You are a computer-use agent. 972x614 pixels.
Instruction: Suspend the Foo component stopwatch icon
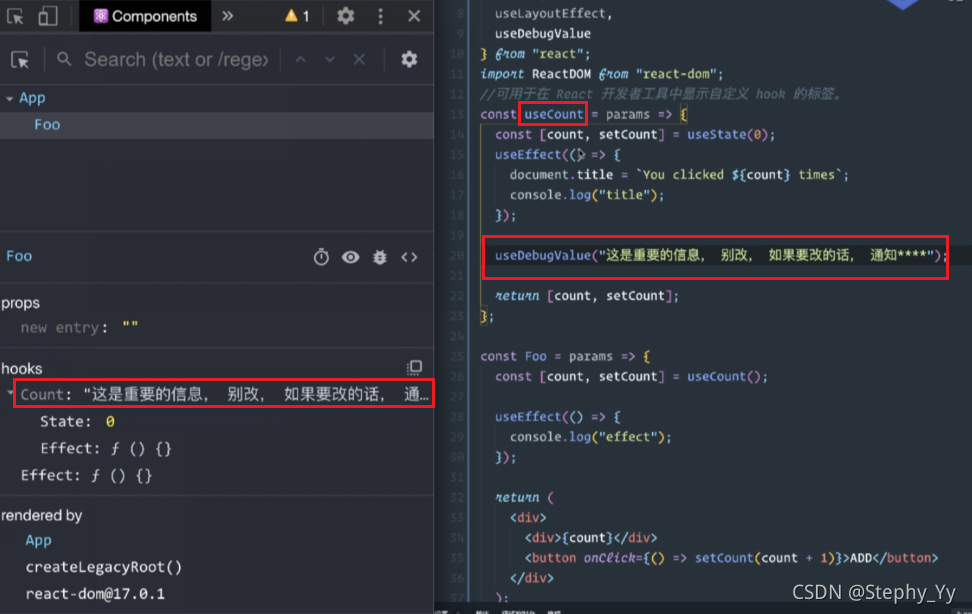pyautogui.click(x=321, y=257)
